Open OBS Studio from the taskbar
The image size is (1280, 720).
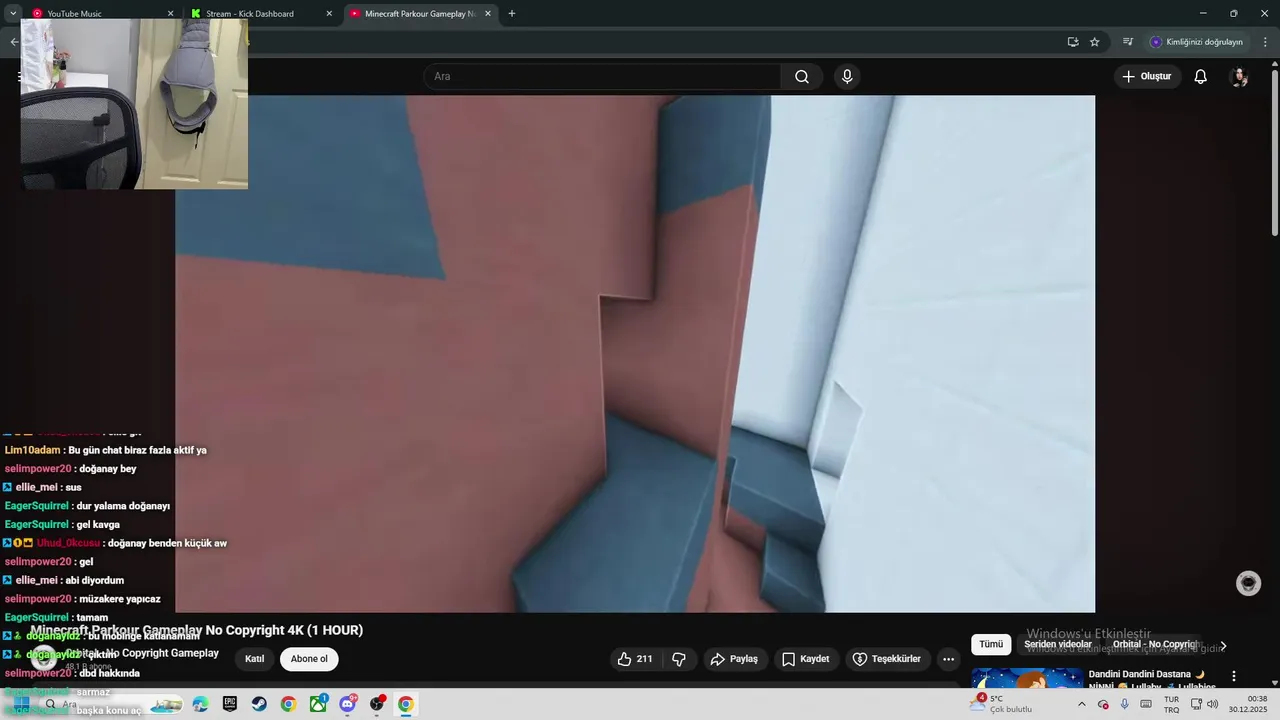[x=377, y=704]
